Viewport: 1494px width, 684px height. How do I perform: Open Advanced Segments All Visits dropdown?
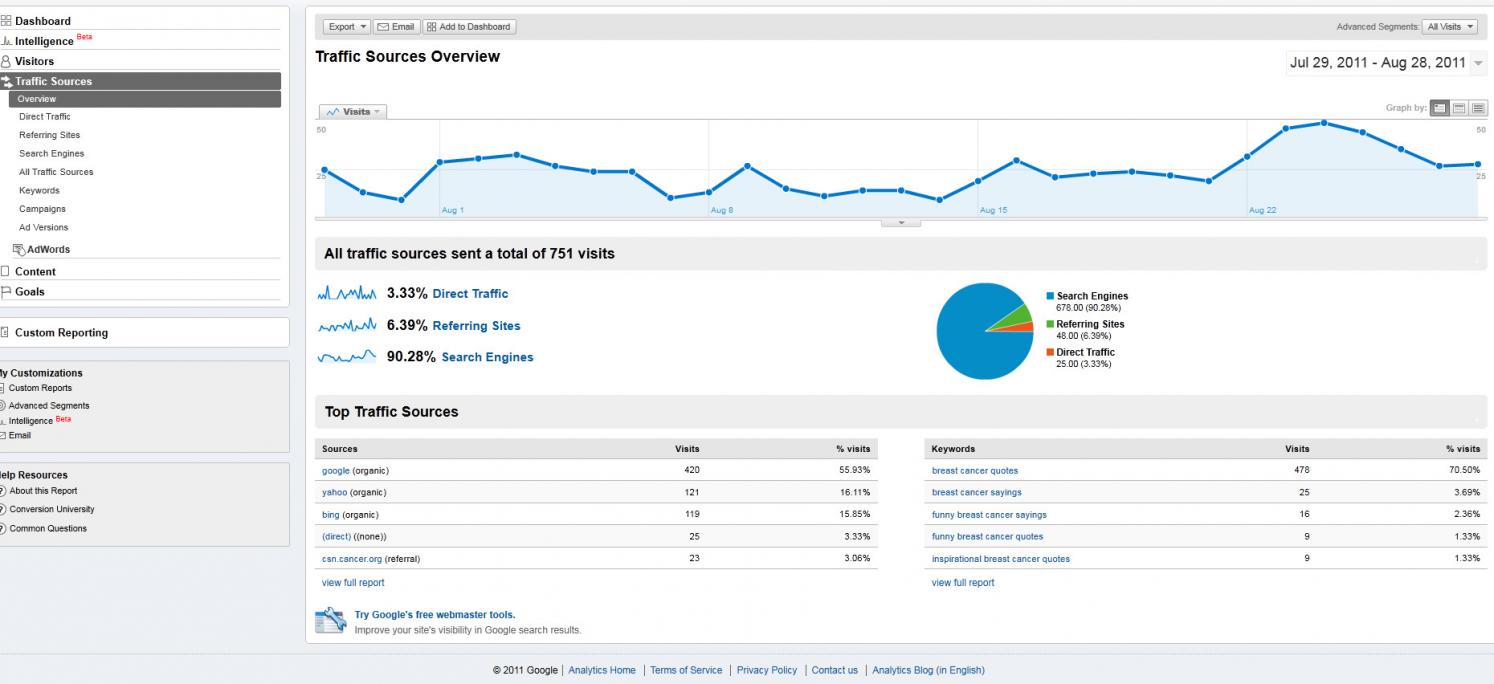[x=1451, y=27]
